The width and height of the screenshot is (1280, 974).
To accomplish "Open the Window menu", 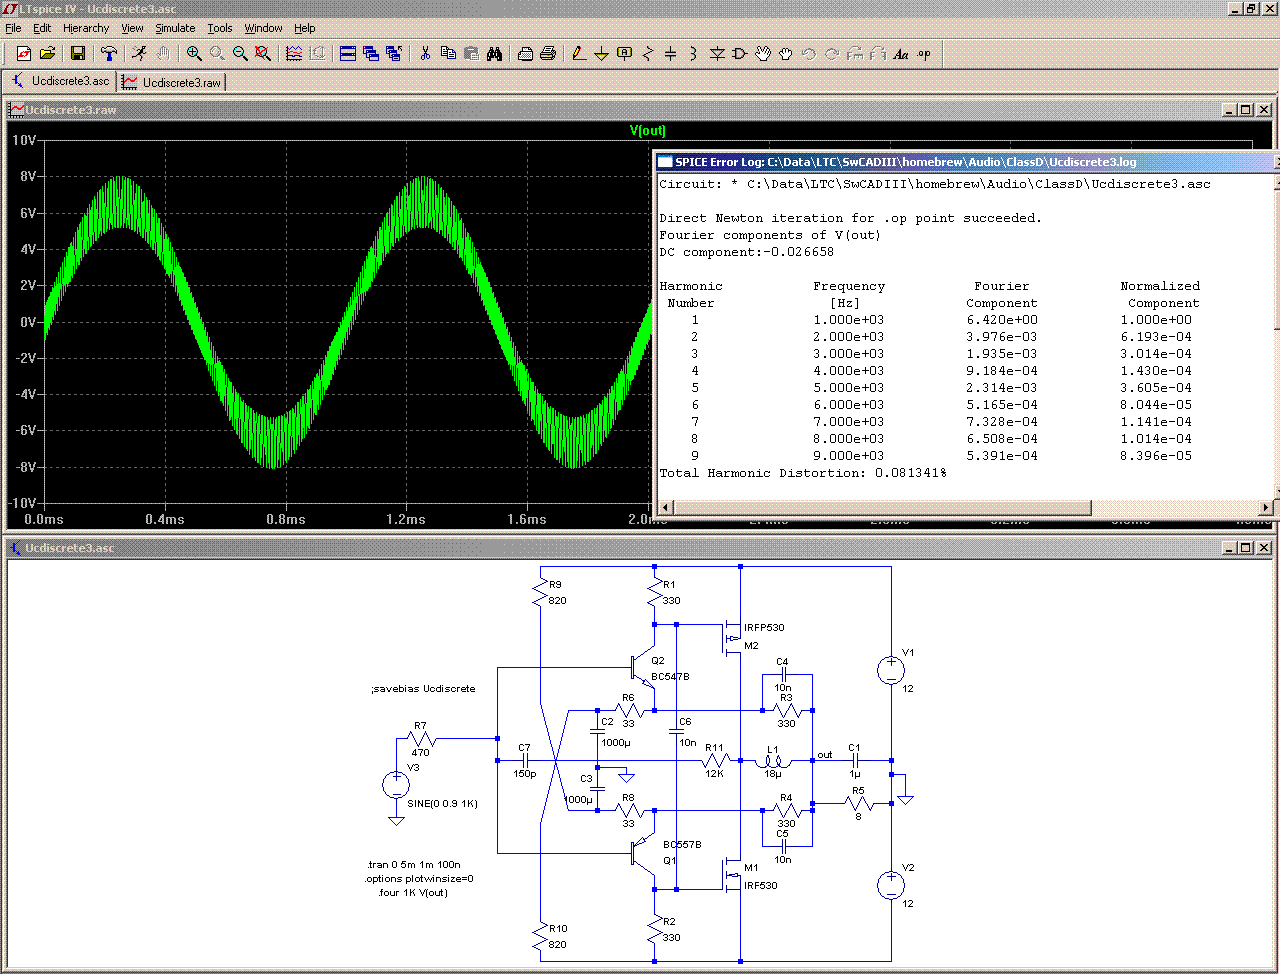I will [263, 28].
